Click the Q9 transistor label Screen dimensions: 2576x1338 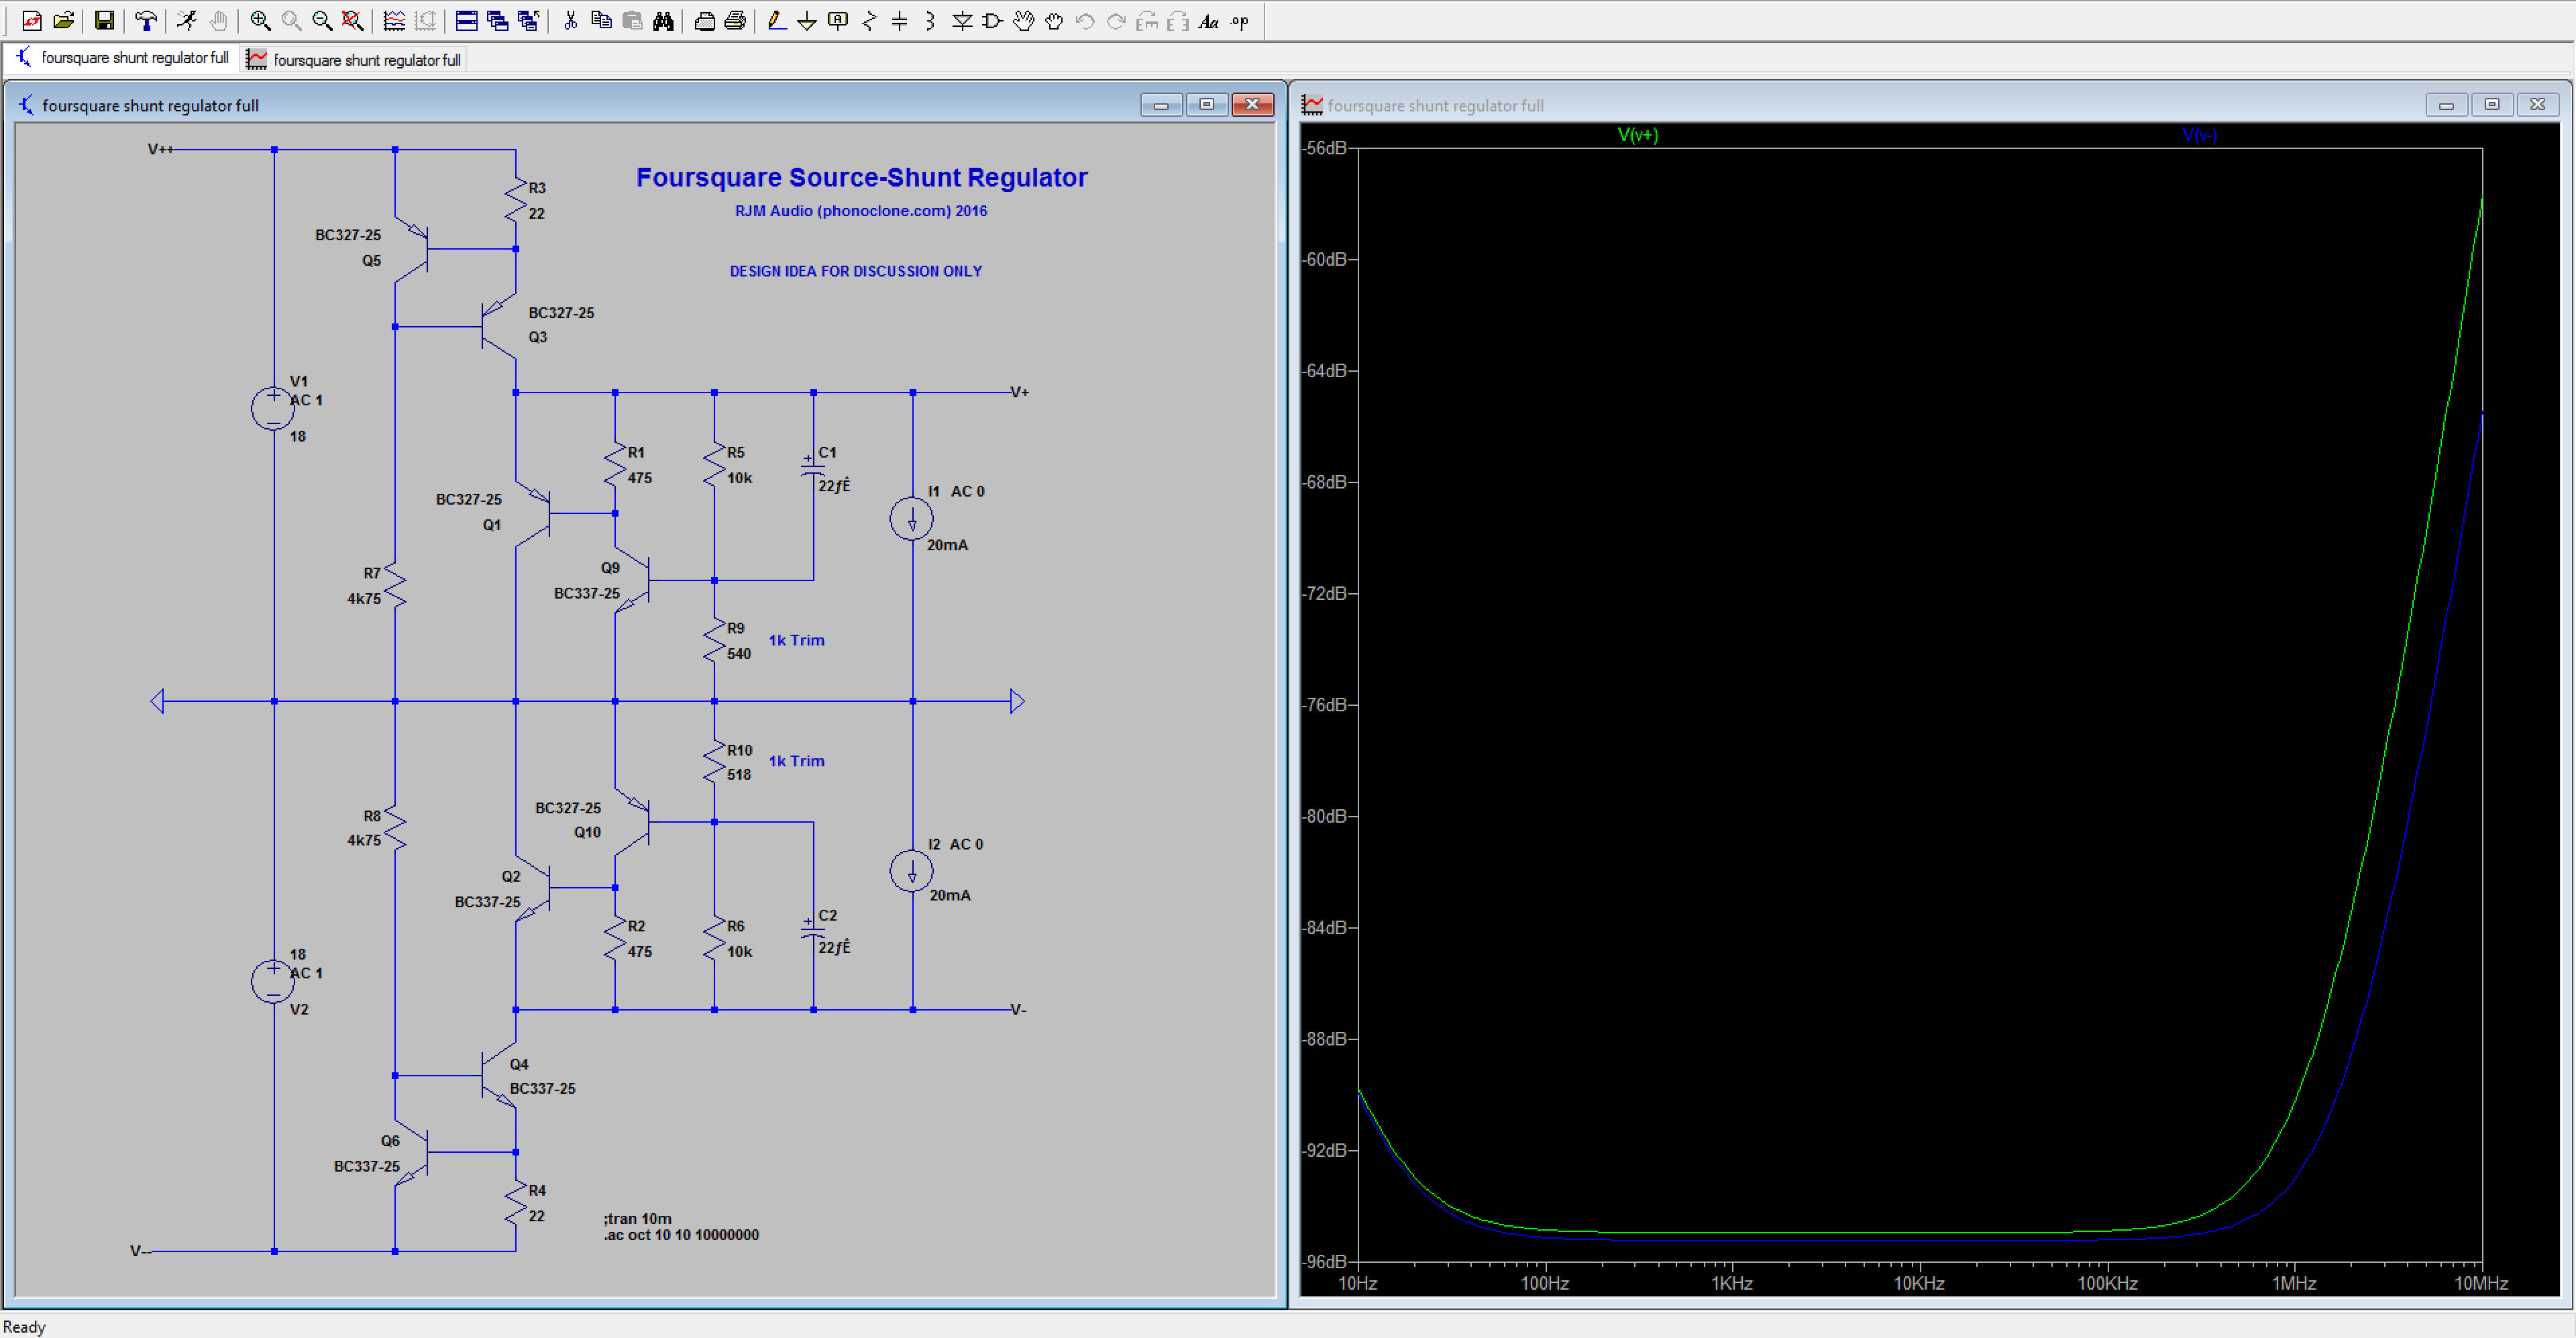610,568
